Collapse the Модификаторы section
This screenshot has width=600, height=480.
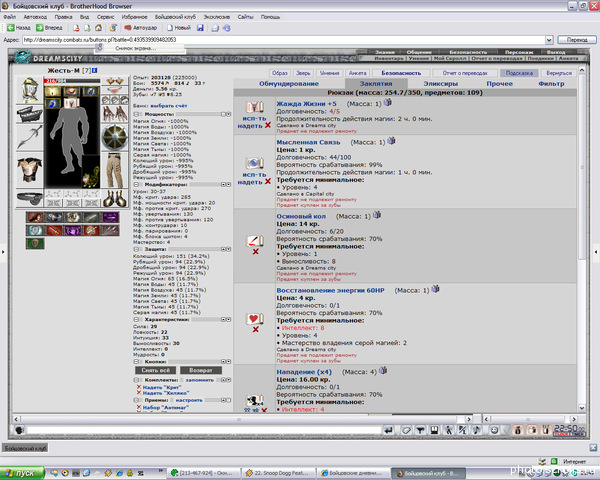(x=136, y=184)
